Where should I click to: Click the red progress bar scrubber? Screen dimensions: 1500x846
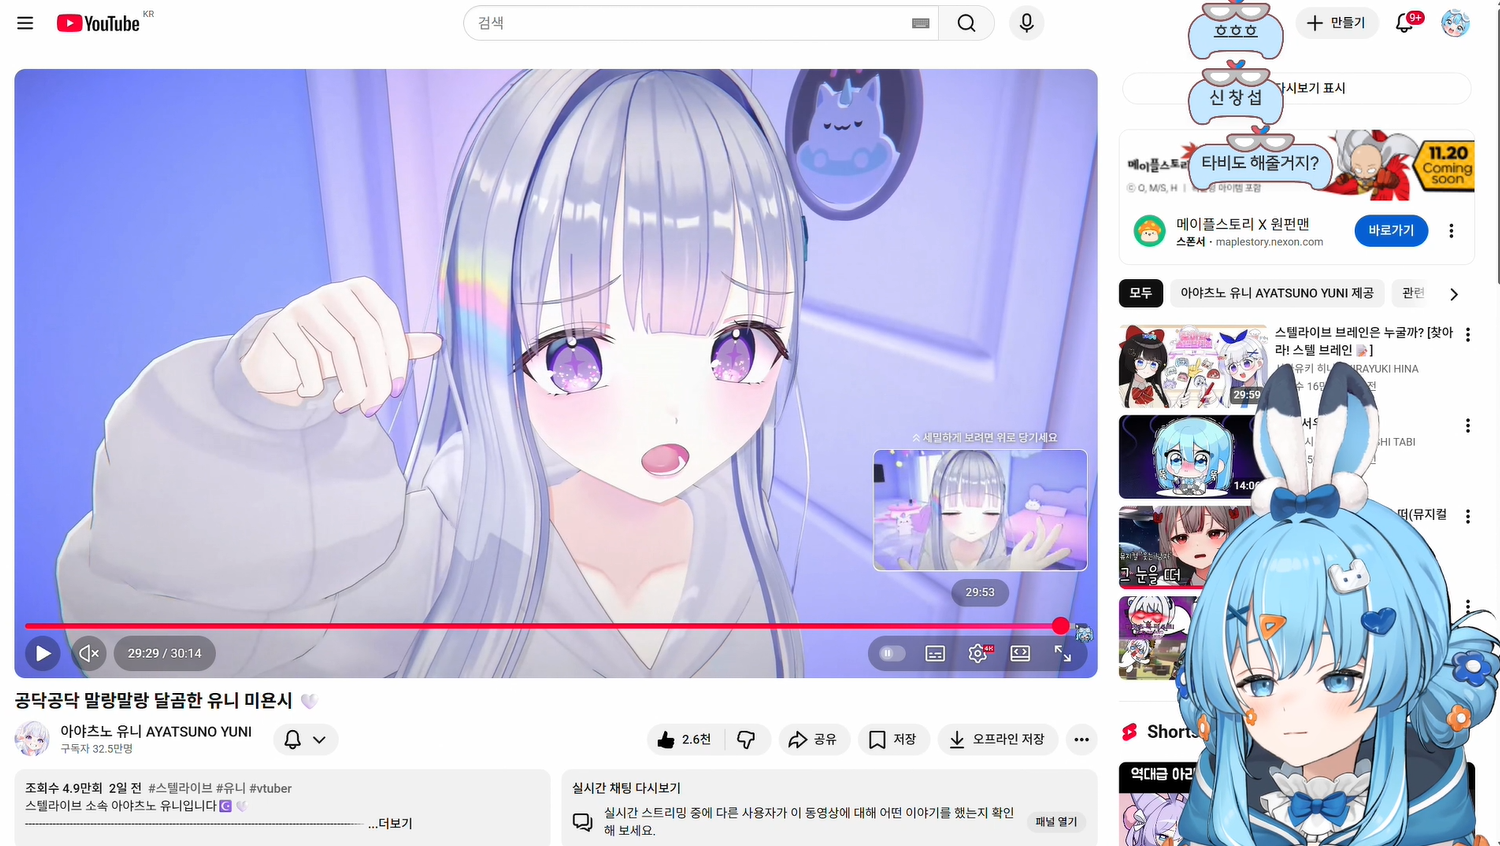point(1060,626)
